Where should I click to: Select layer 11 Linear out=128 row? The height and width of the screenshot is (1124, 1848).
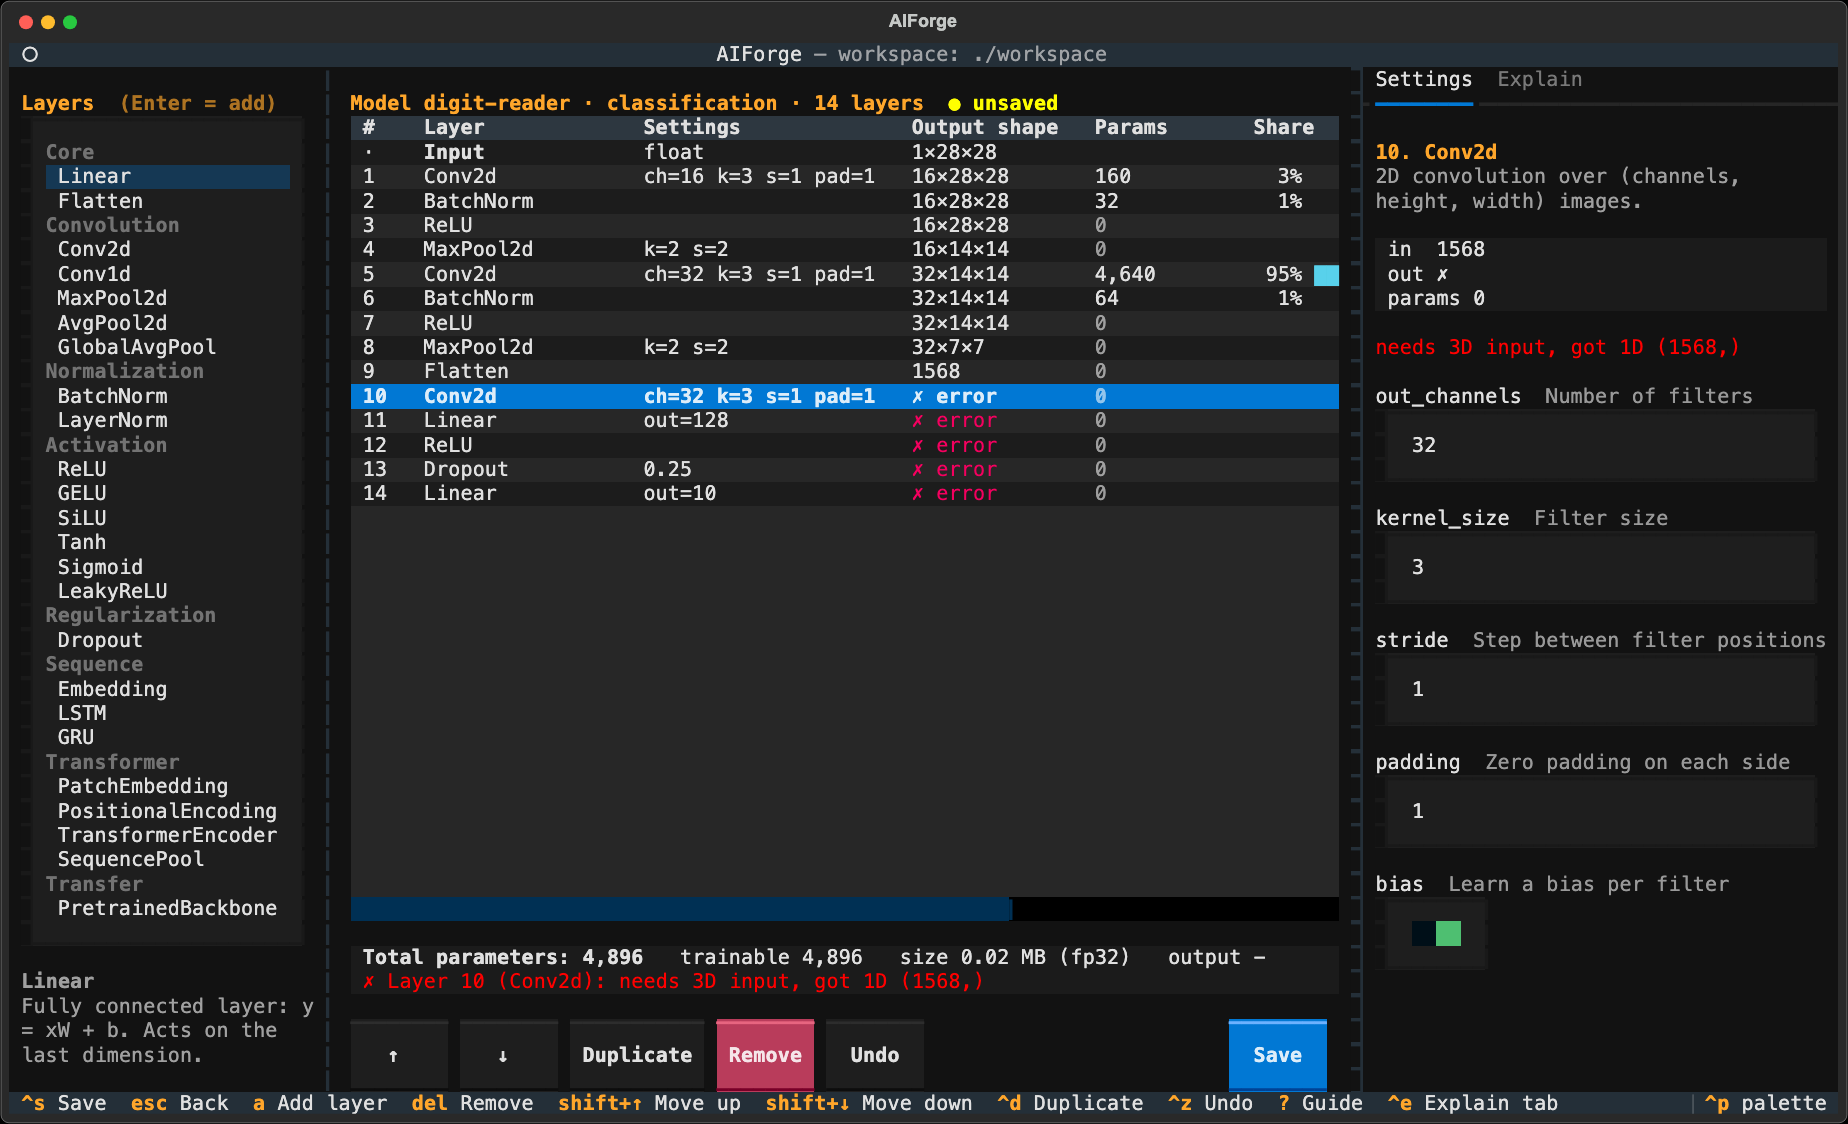click(x=845, y=420)
